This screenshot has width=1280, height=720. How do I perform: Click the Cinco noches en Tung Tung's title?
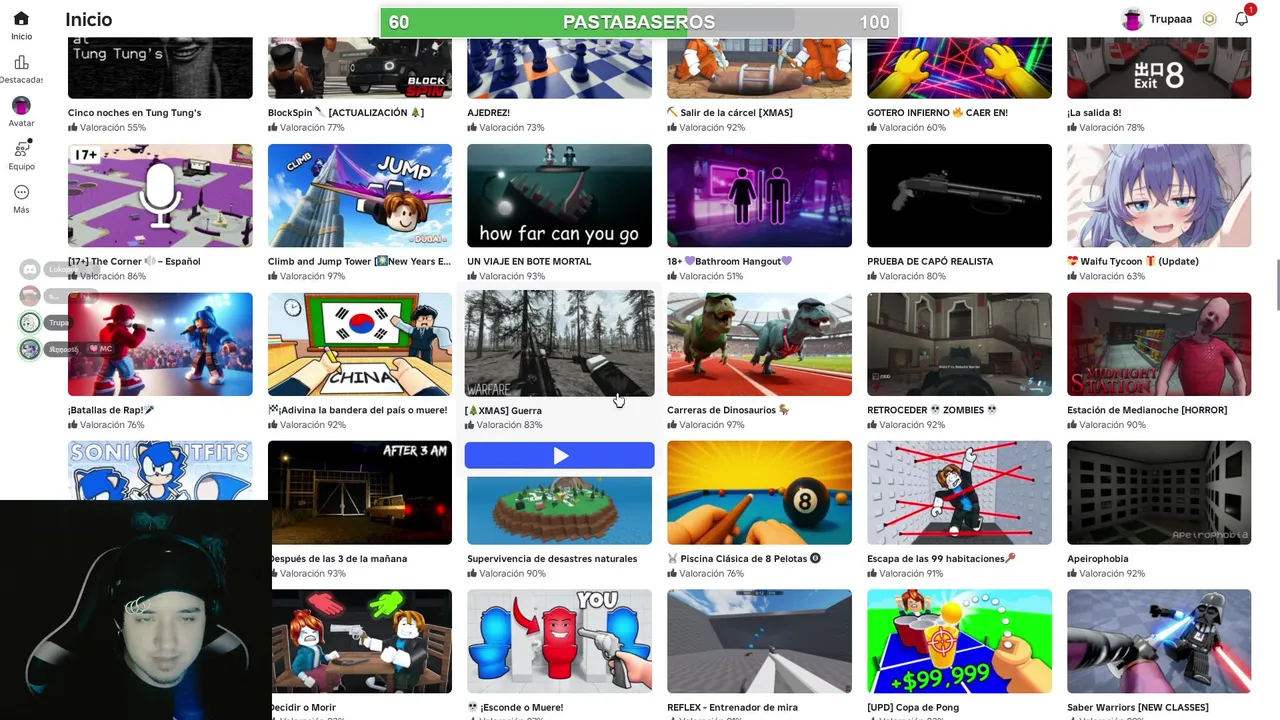tap(135, 113)
